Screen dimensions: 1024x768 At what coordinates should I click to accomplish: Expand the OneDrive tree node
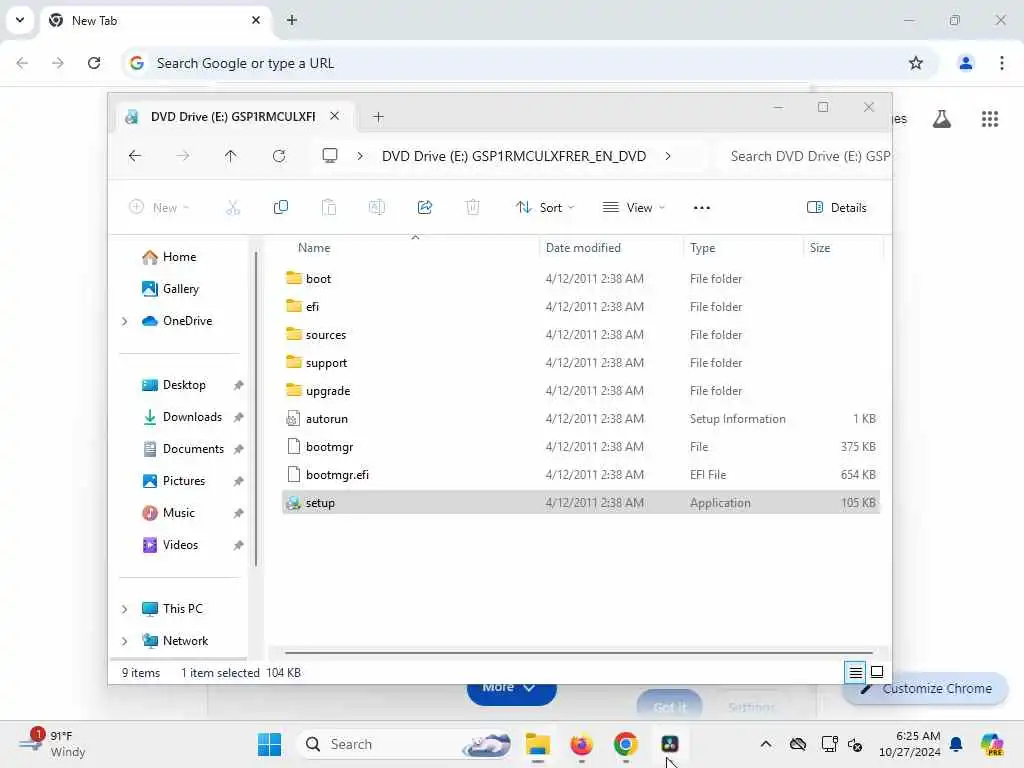click(x=124, y=321)
